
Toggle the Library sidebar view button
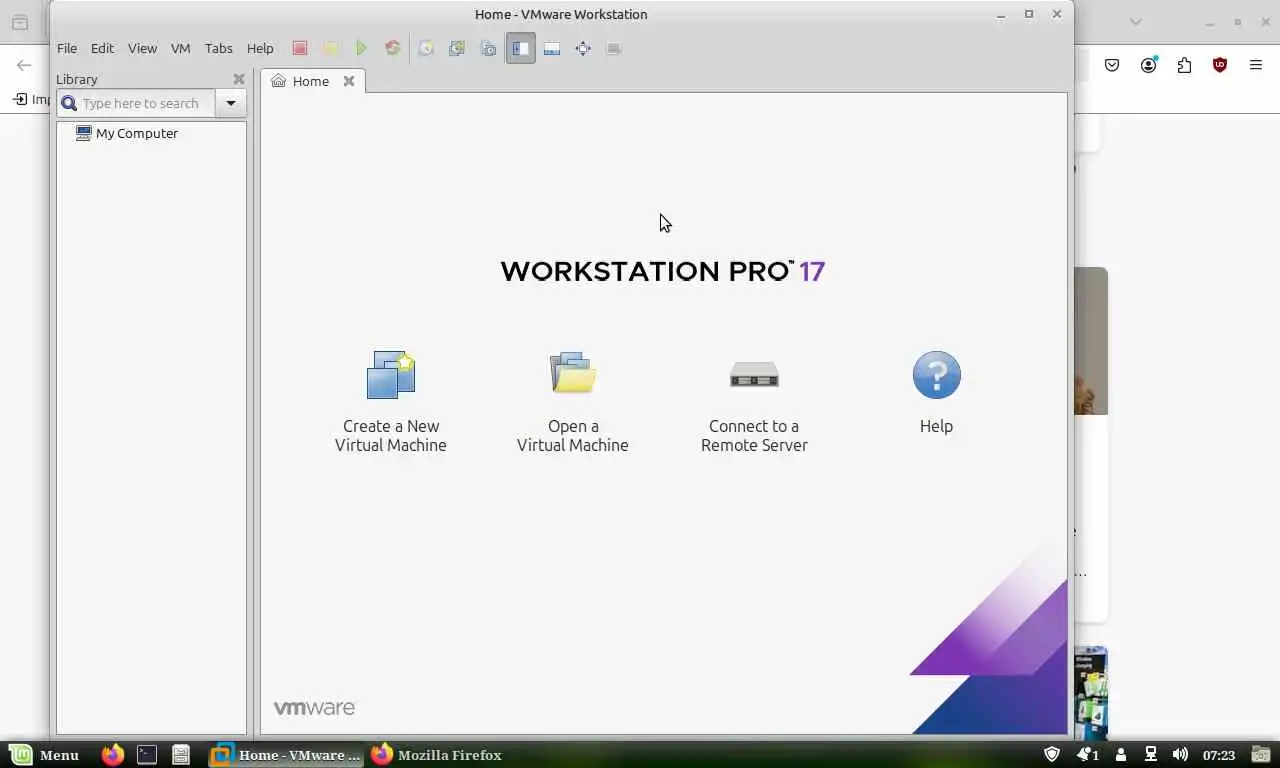coord(521,48)
